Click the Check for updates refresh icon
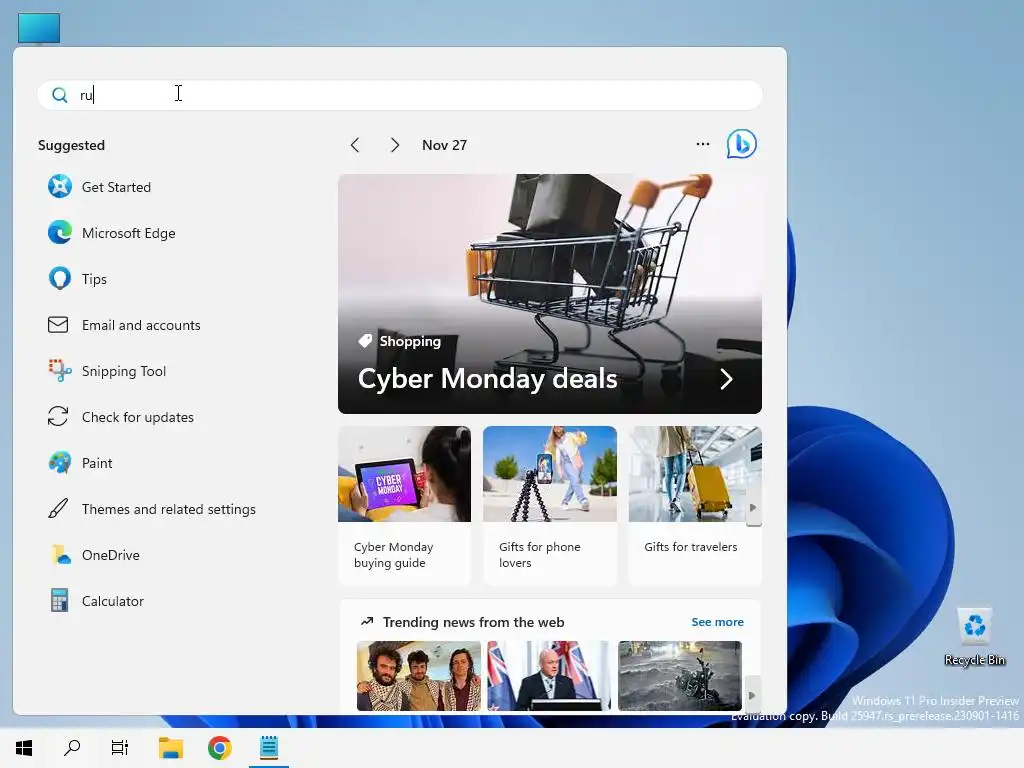This screenshot has height=768, width=1024. pyautogui.click(x=58, y=416)
